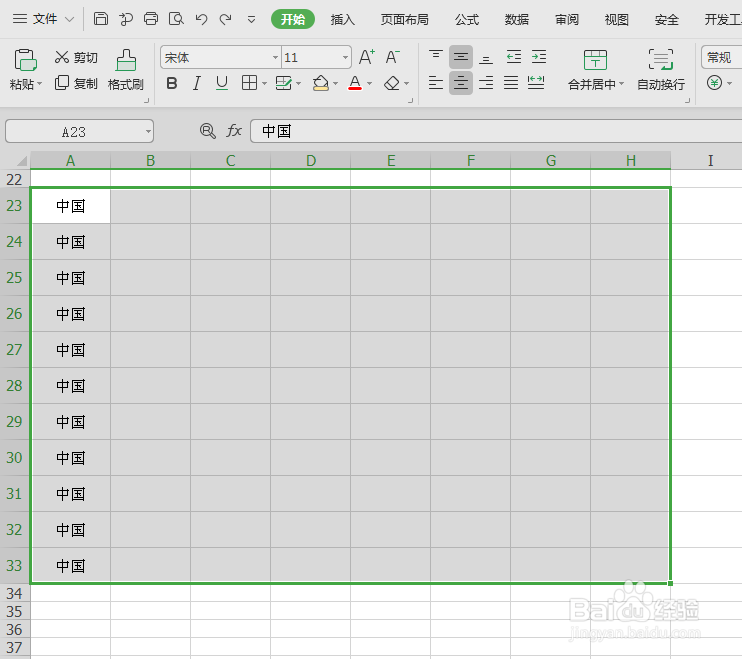Align text to vertical middle
The width and height of the screenshot is (742, 659).
tap(461, 57)
